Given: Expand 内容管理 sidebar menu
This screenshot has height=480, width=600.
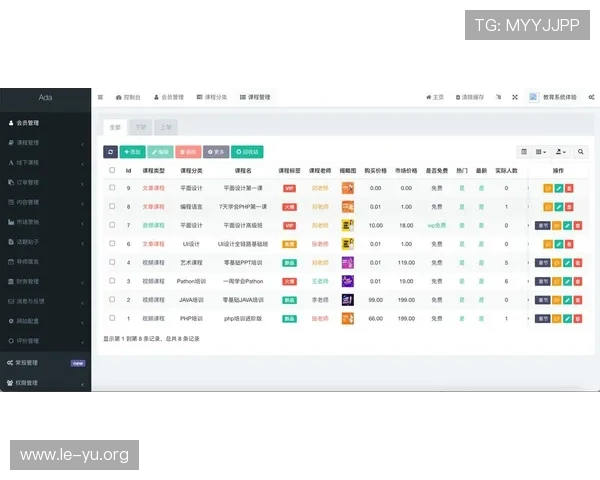Looking at the screenshot, I should (46, 202).
